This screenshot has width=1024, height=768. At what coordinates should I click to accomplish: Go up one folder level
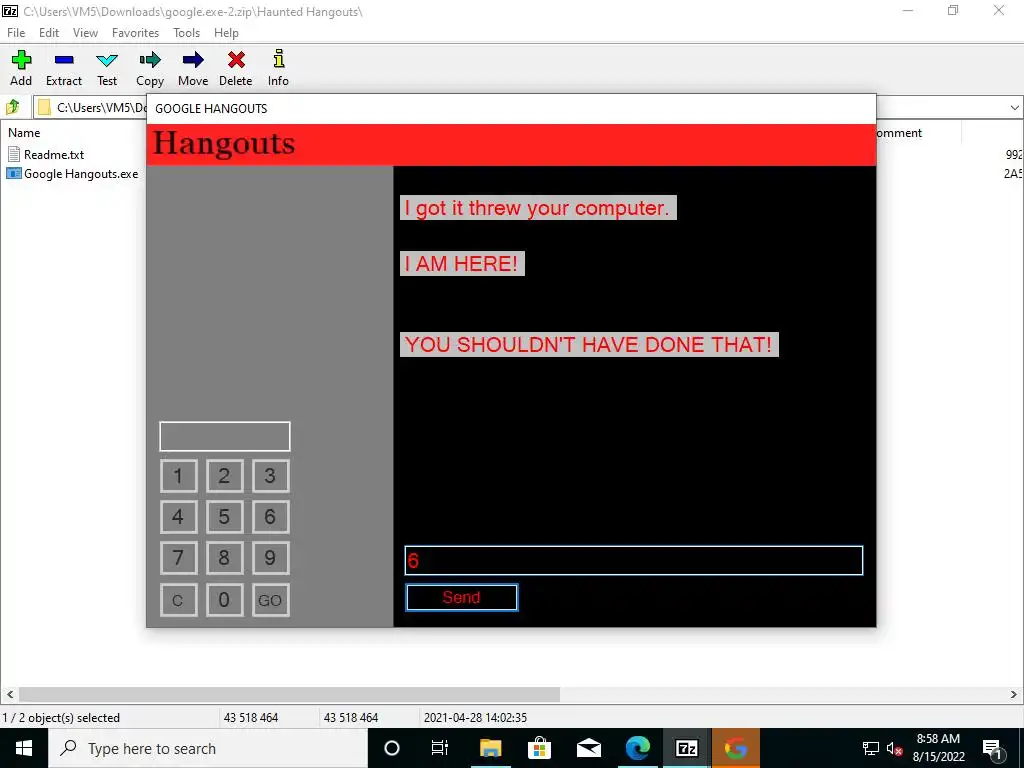12,107
